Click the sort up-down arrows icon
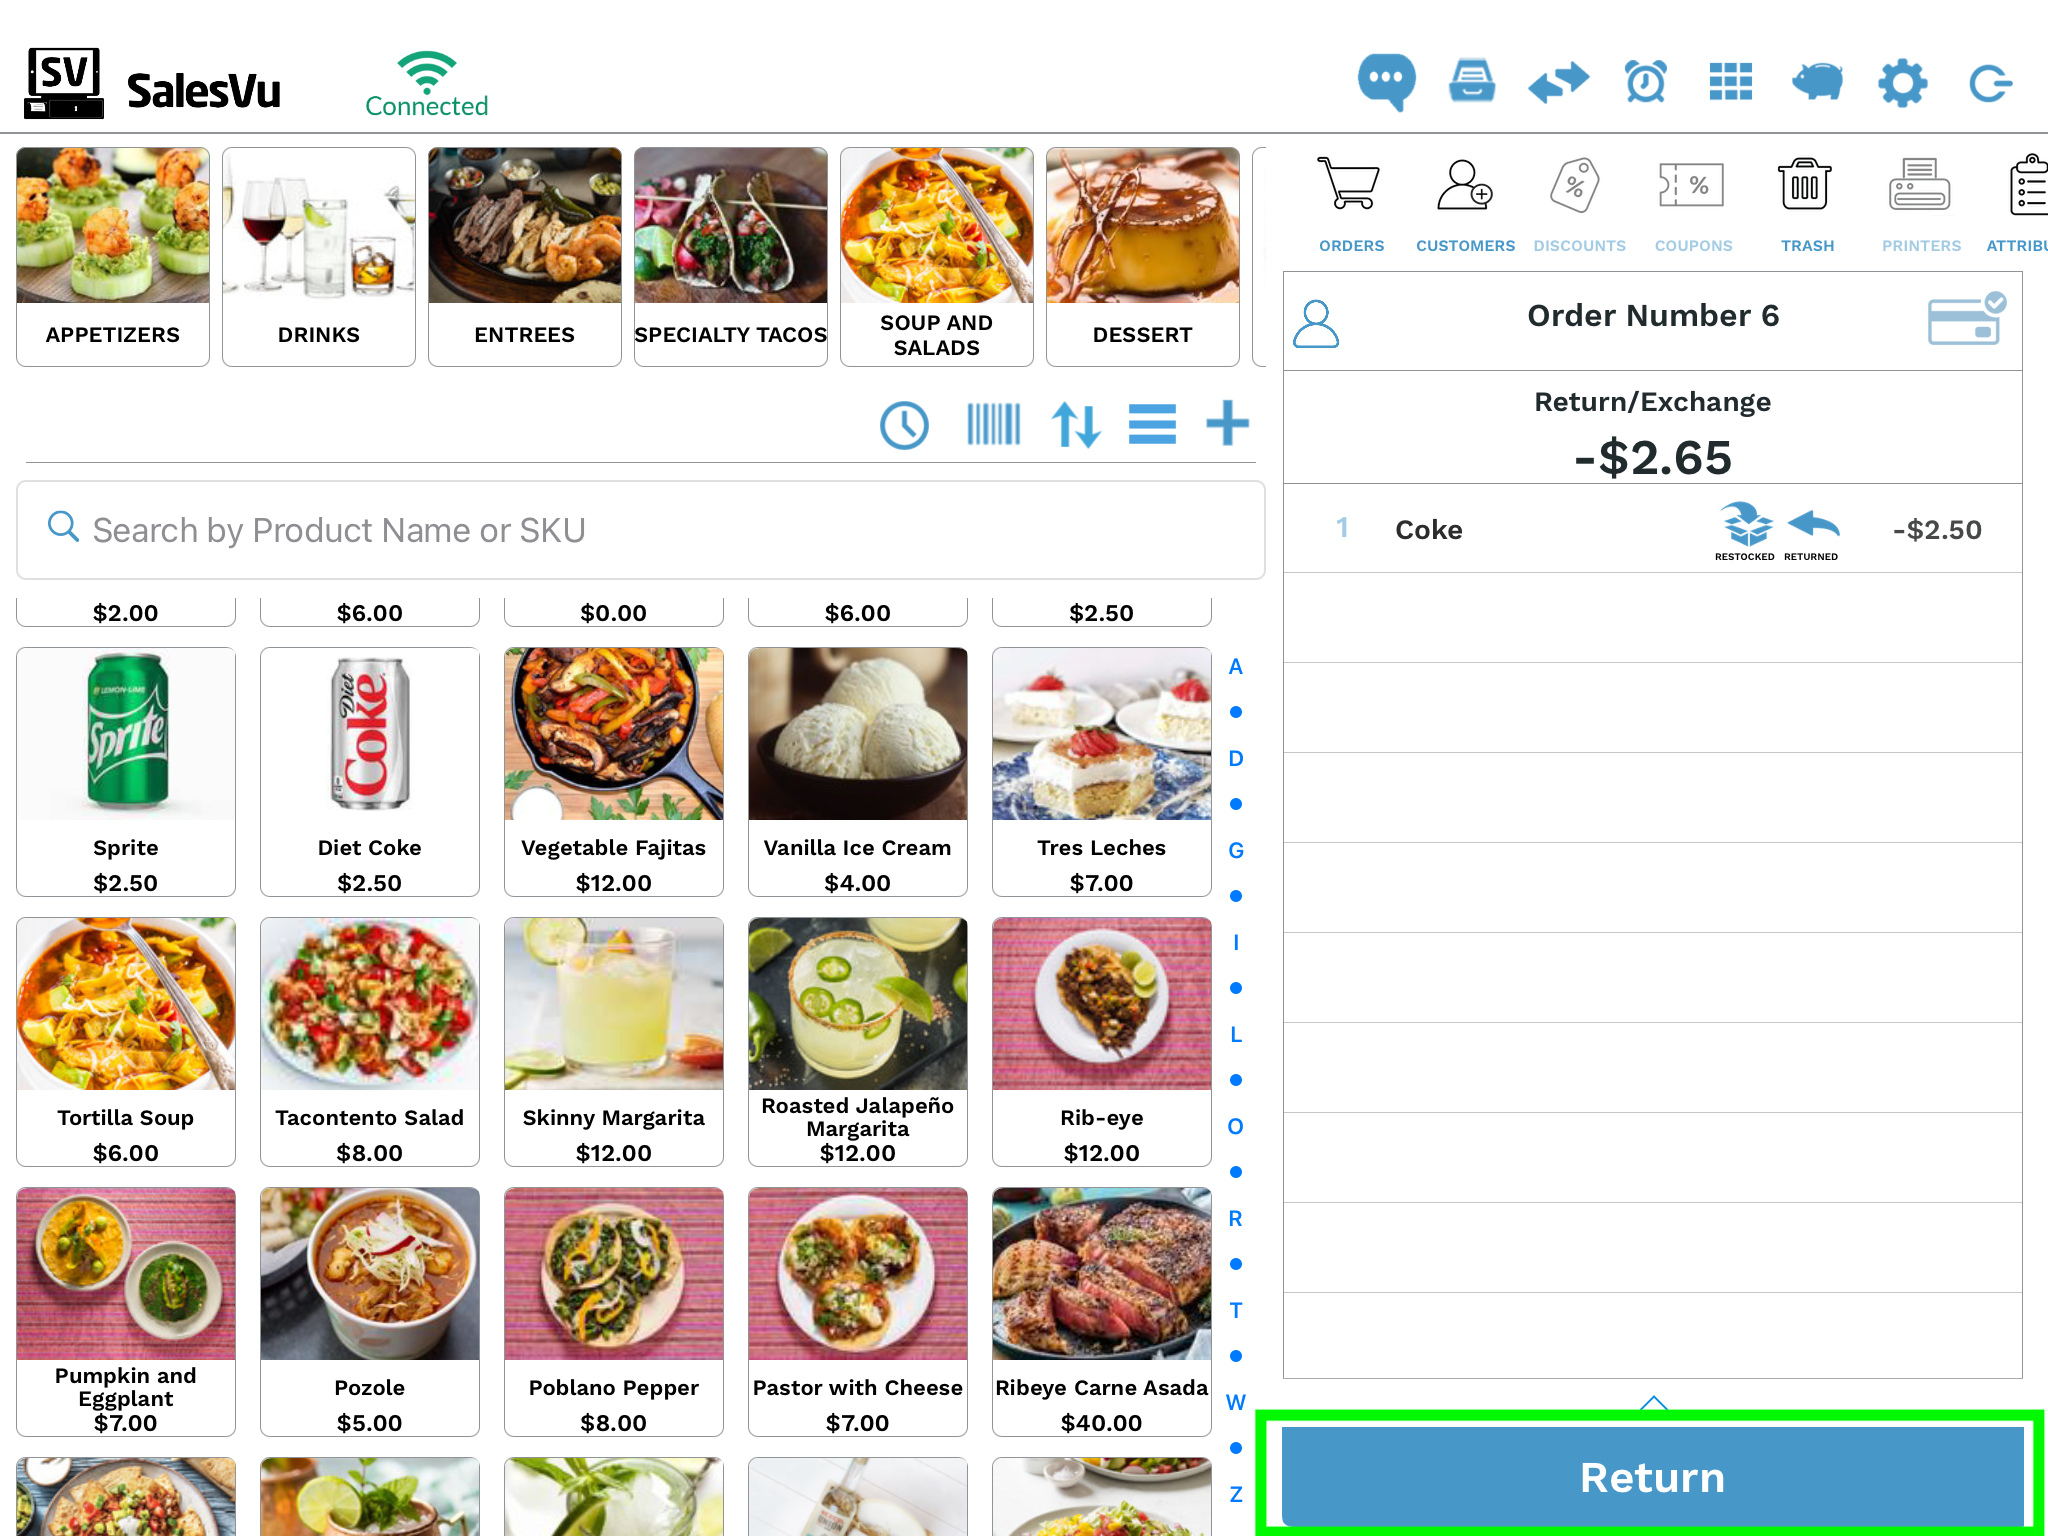 coord(1076,425)
